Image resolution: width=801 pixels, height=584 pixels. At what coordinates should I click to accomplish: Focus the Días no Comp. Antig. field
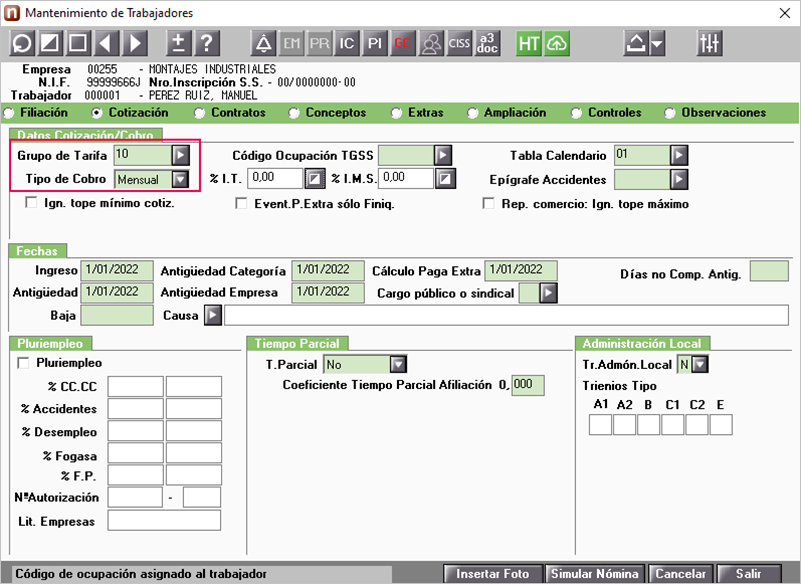tap(769, 271)
